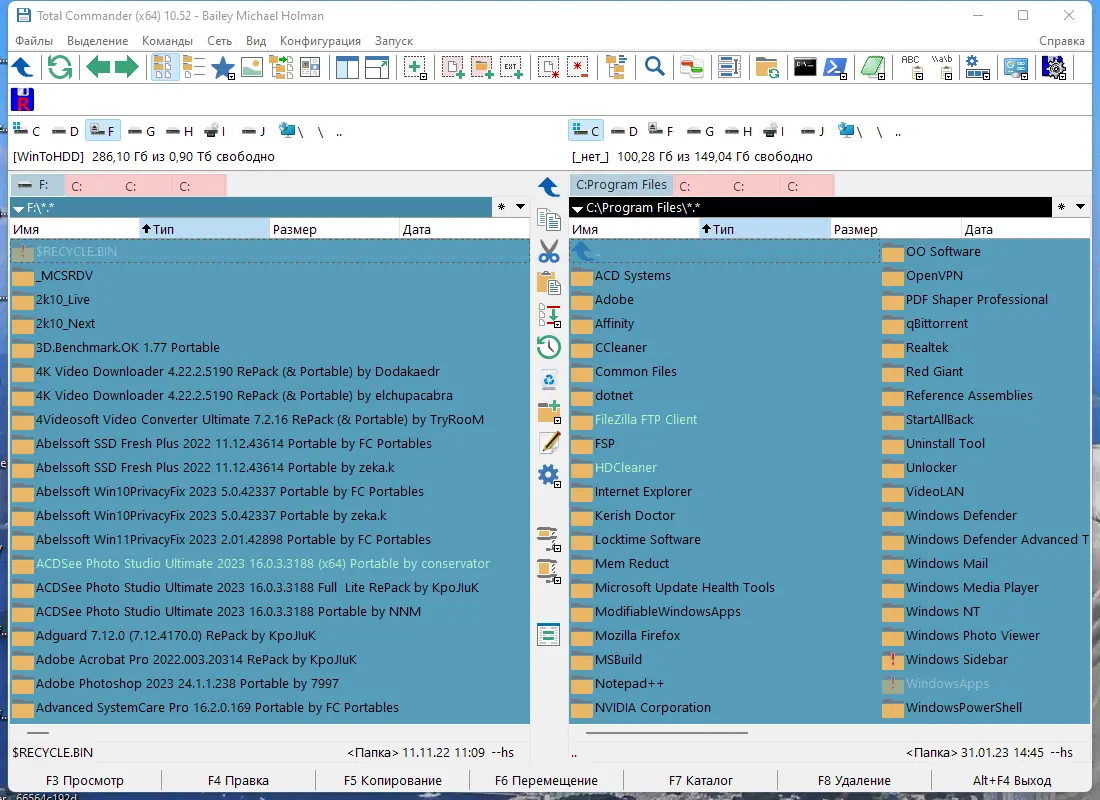
Task: Click the blue floppy R icon
Action: (x=22, y=100)
